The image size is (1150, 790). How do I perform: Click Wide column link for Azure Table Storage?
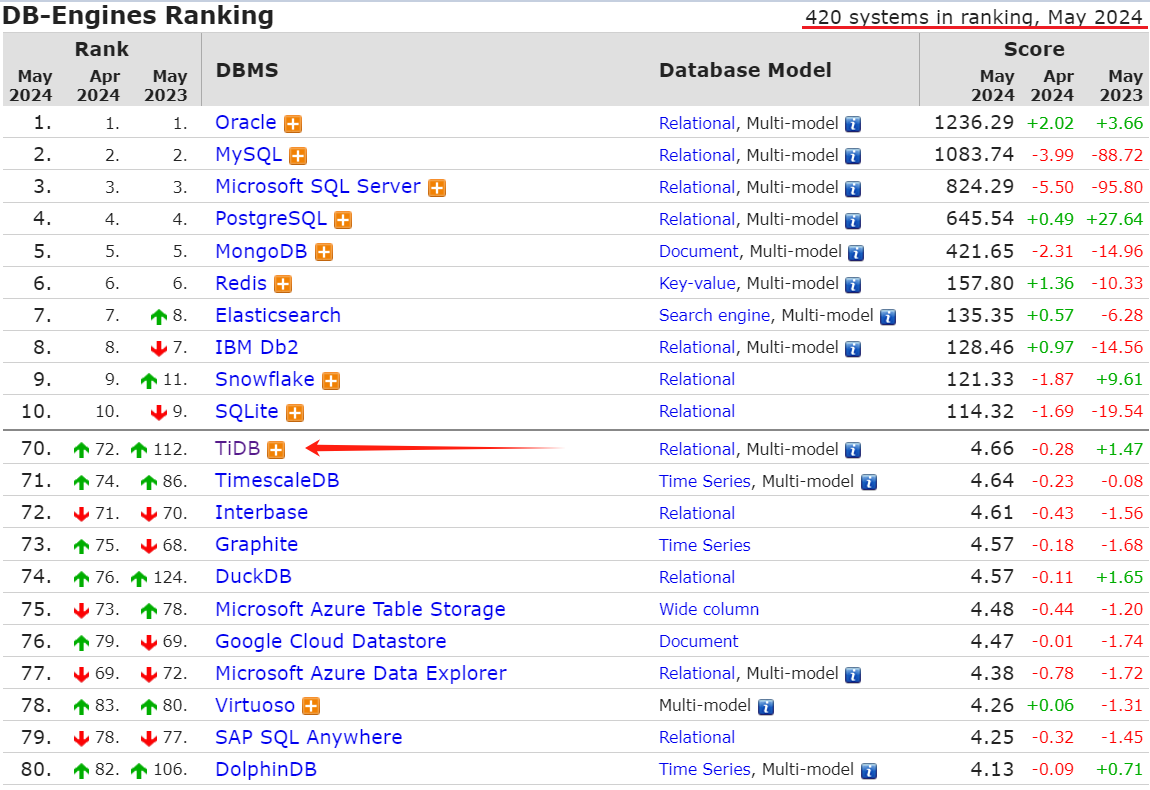[x=709, y=610]
